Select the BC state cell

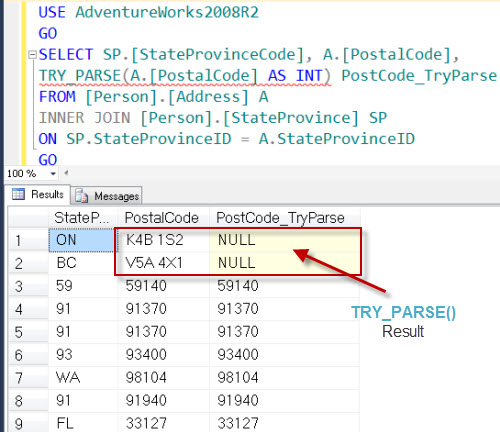click(82, 263)
